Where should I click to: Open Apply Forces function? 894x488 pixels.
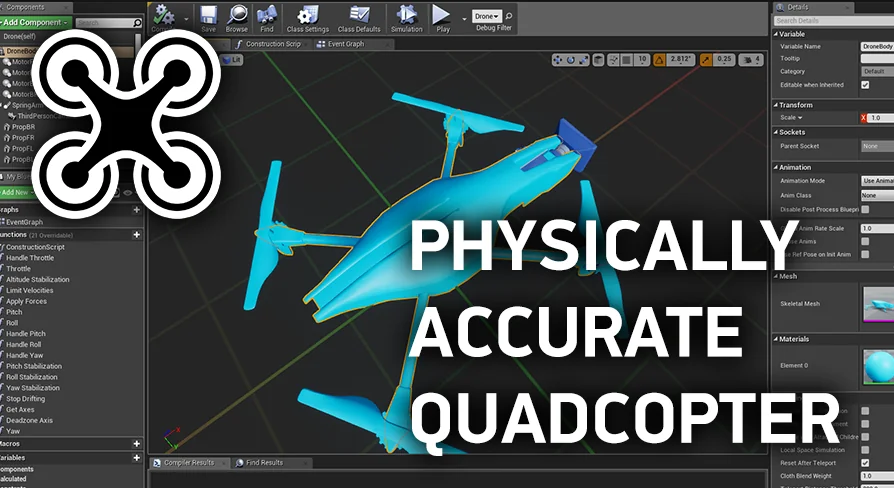coord(26,301)
